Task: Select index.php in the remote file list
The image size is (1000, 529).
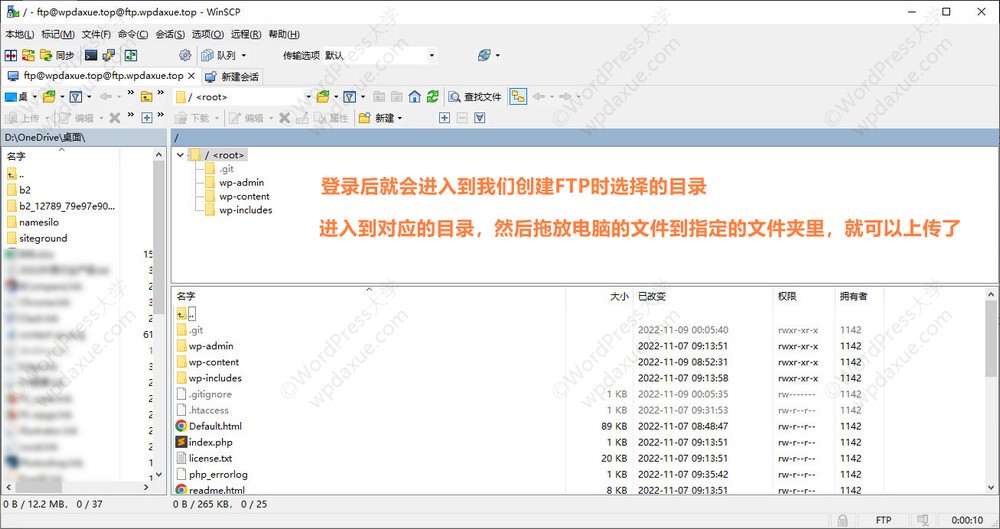Action: coord(210,442)
